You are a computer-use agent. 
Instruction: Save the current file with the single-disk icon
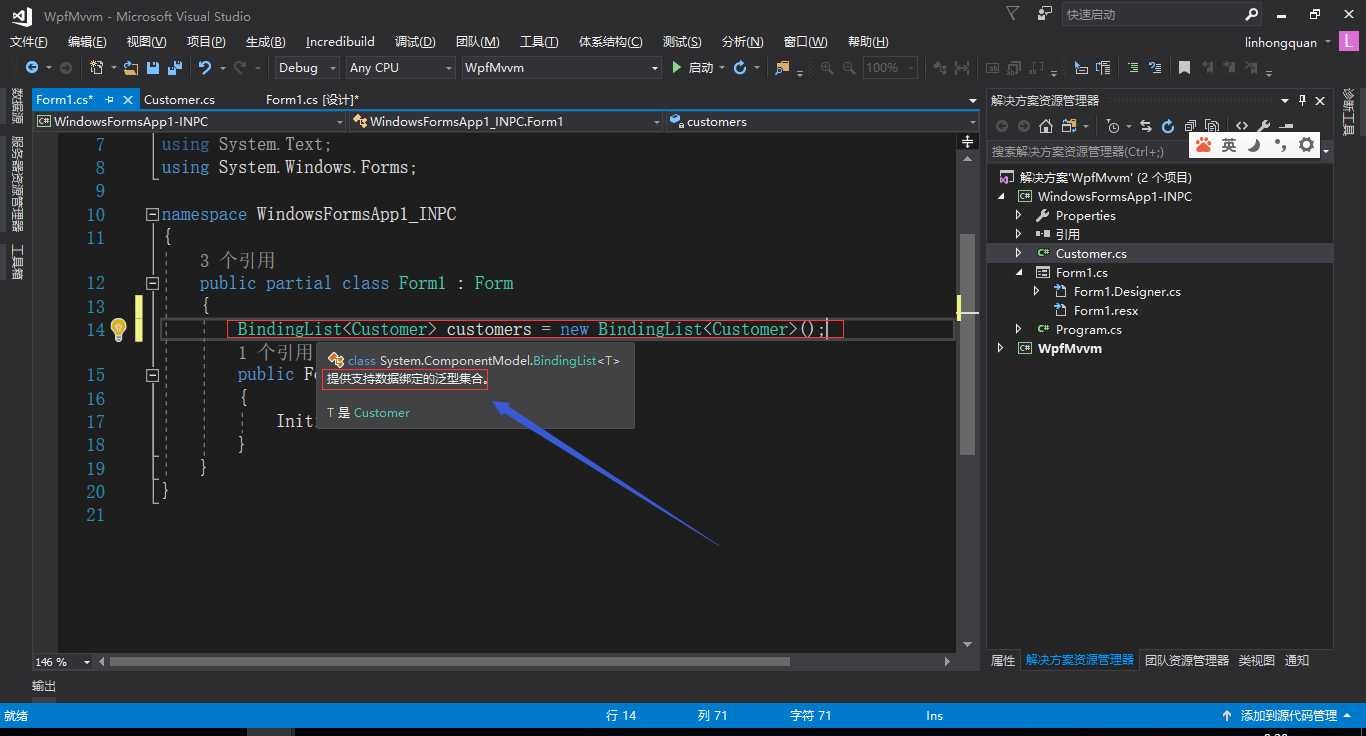pyautogui.click(x=153, y=68)
